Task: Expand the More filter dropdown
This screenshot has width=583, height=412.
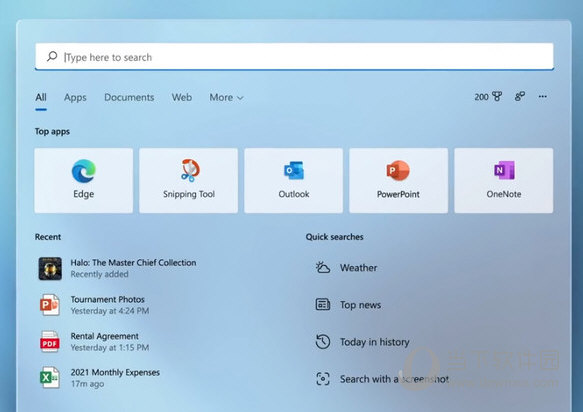Action: [226, 97]
